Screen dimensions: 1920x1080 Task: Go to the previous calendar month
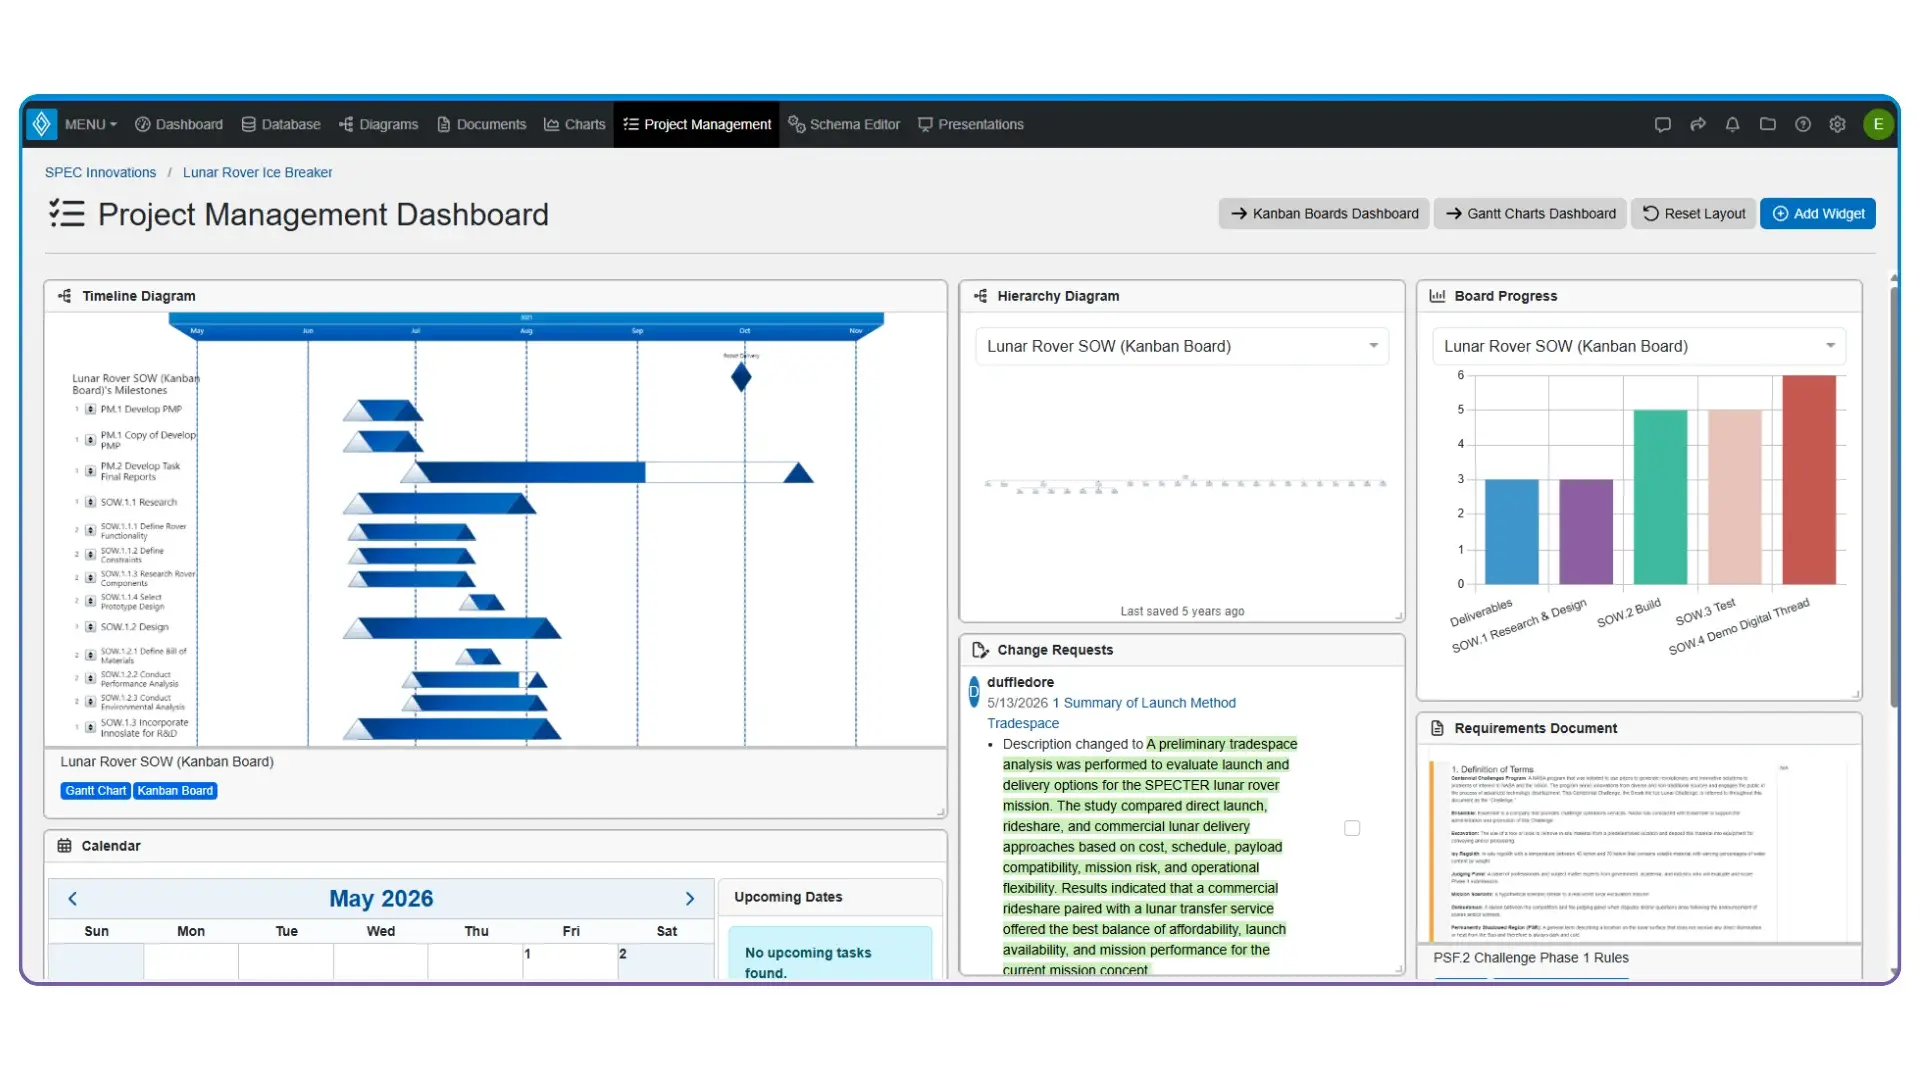[73, 899]
